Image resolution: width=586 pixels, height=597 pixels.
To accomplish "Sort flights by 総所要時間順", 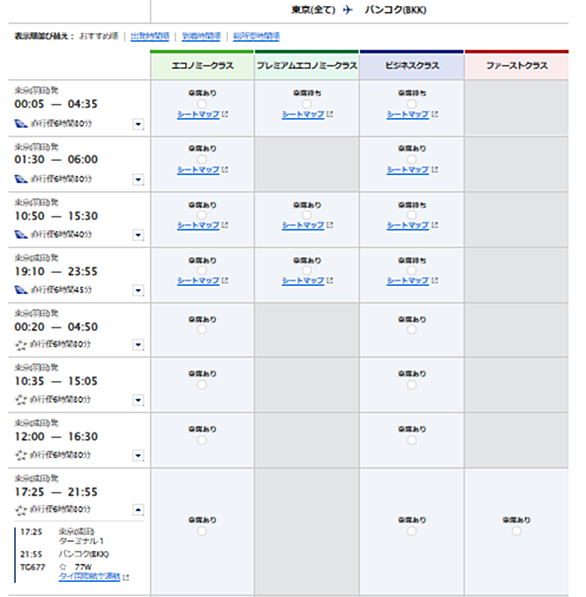I will 256,36.
